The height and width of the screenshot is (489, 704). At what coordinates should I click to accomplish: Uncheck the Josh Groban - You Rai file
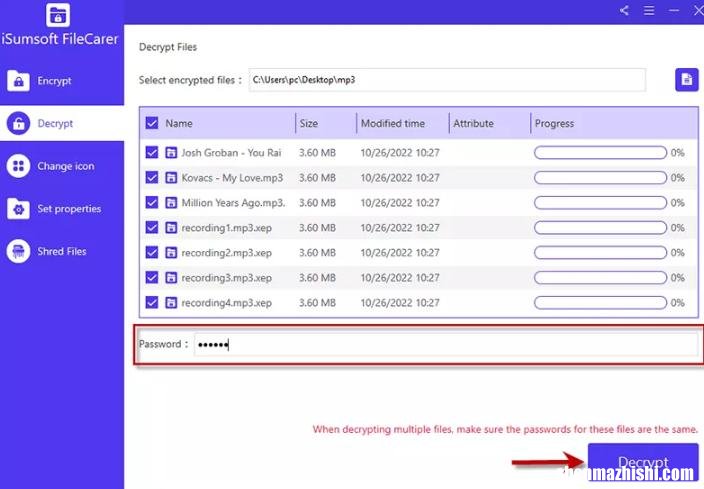click(152, 153)
